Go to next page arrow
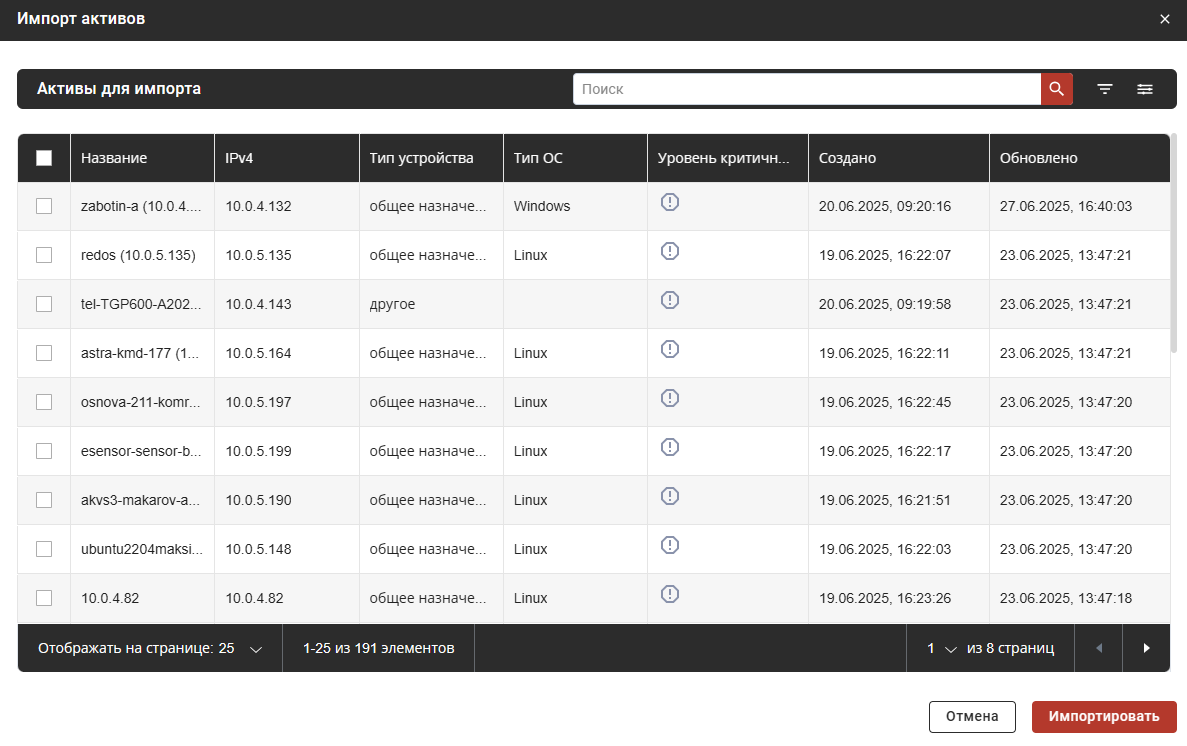This screenshot has width=1187, height=746. [x=1146, y=648]
